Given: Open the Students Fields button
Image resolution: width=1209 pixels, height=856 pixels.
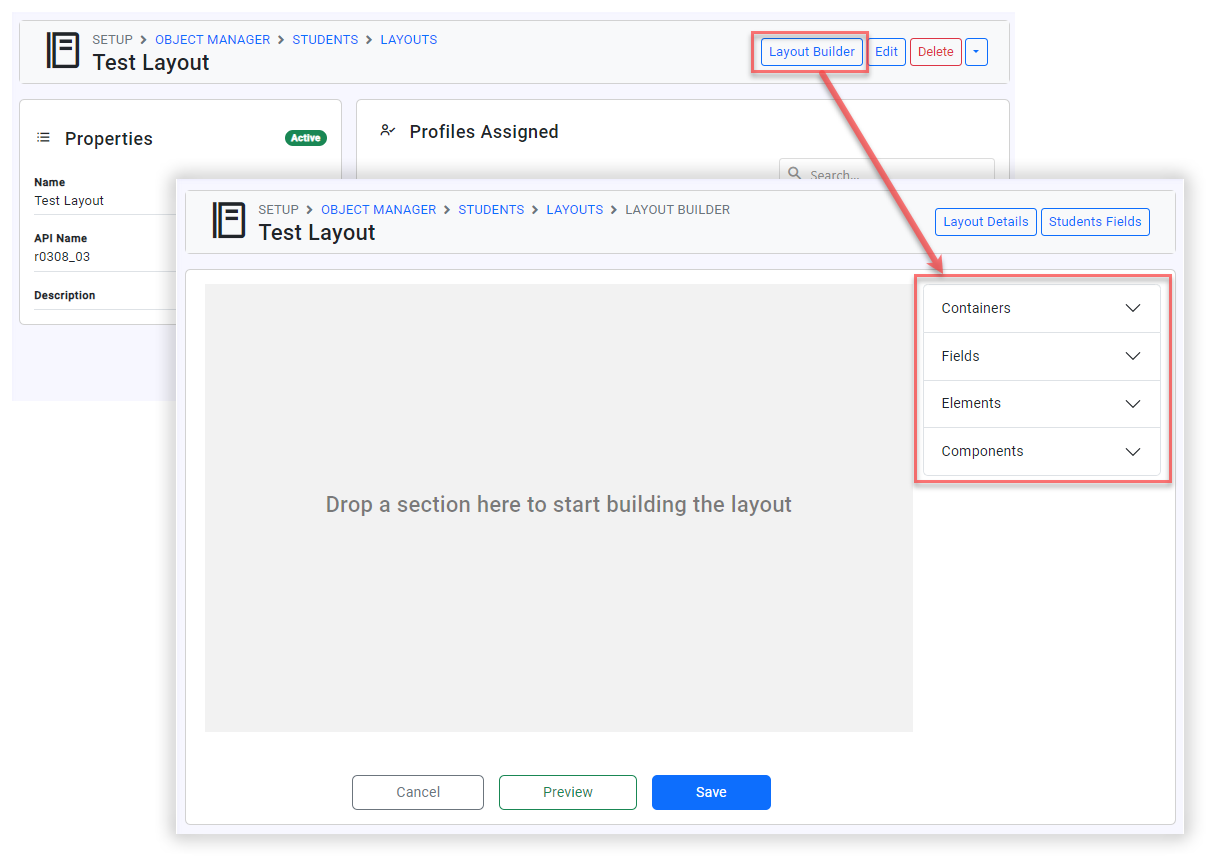Looking at the screenshot, I should coord(1095,222).
